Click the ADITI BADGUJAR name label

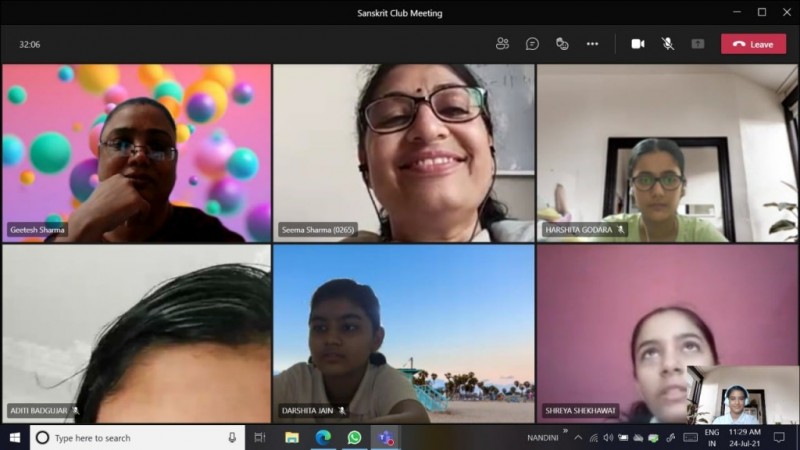click(39, 410)
